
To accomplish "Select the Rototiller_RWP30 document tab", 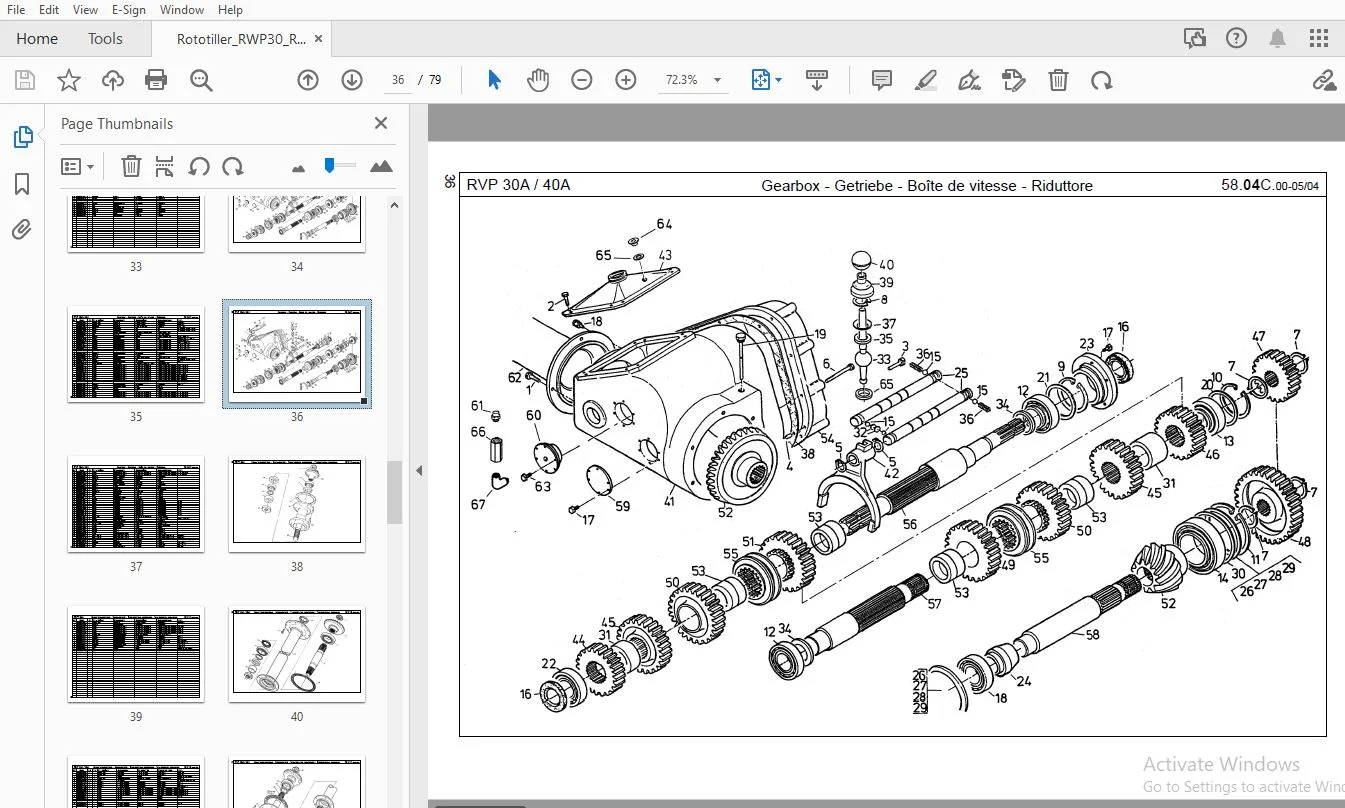I will 241,39.
